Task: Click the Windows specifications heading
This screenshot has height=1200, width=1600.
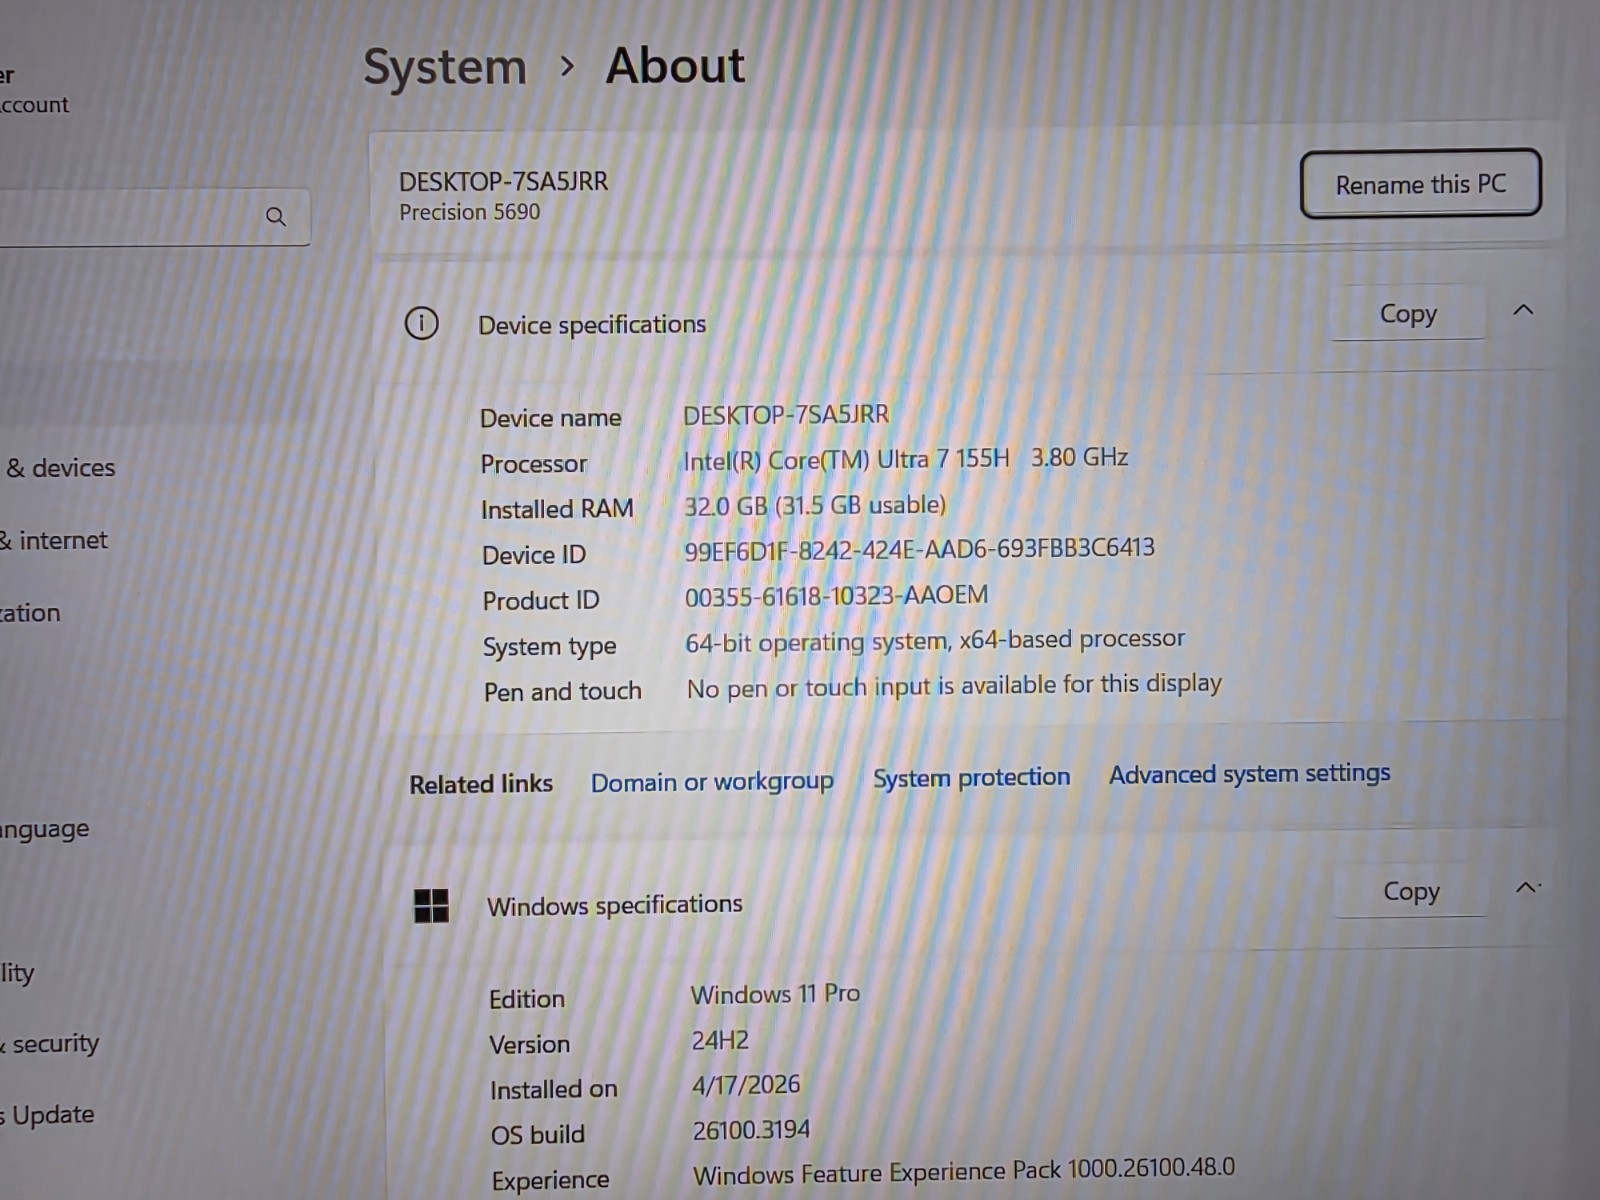Action: pyautogui.click(x=615, y=905)
